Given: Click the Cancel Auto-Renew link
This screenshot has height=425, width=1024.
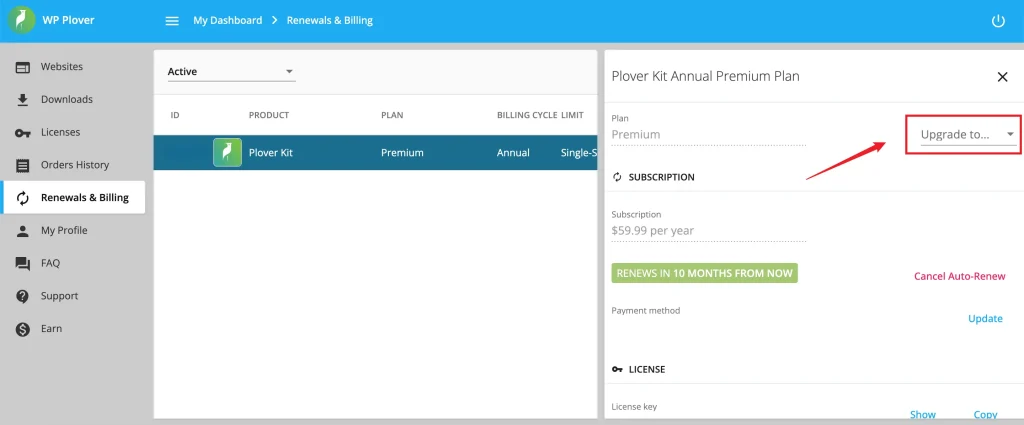Looking at the screenshot, I should pos(959,276).
